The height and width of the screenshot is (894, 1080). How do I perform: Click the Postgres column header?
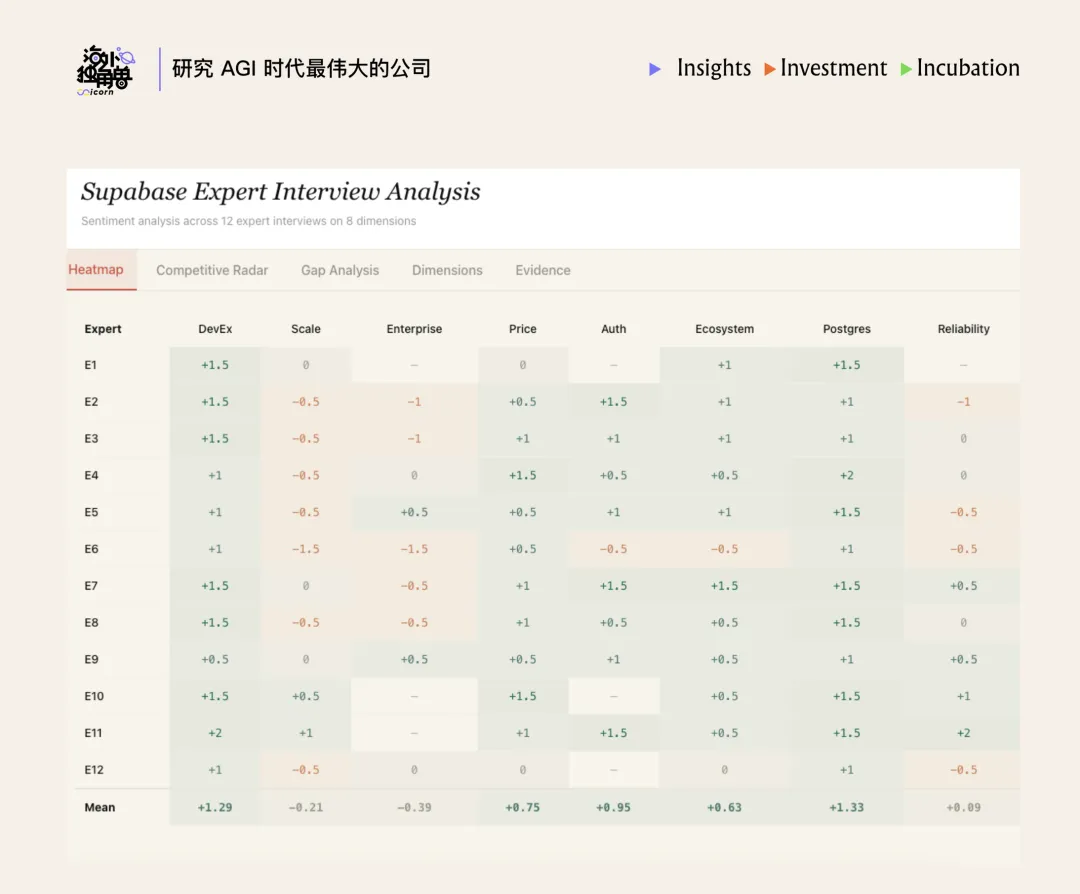847,329
